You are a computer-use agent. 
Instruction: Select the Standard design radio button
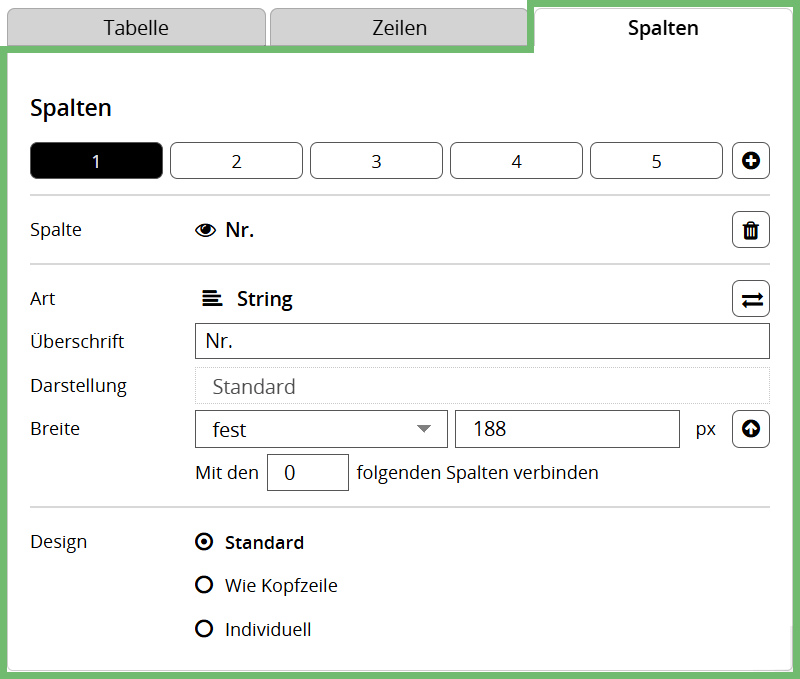coord(205,542)
